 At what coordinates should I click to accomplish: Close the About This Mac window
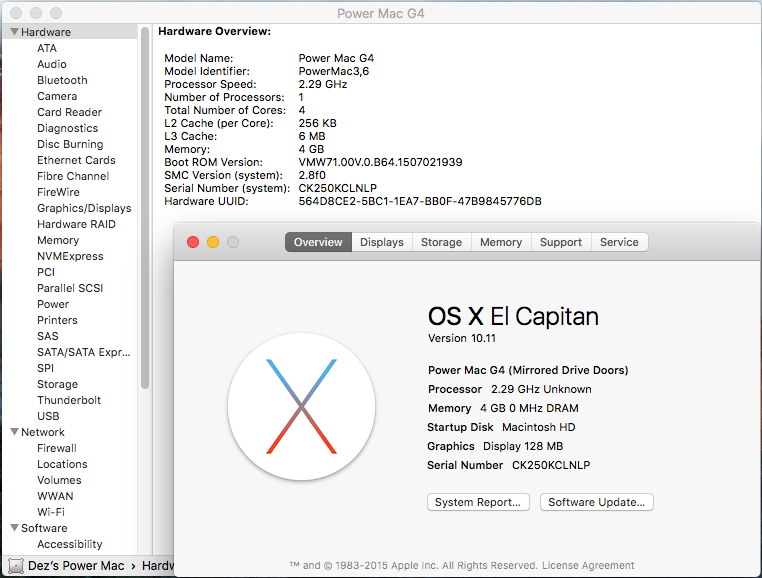pyautogui.click(x=193, y=242)
